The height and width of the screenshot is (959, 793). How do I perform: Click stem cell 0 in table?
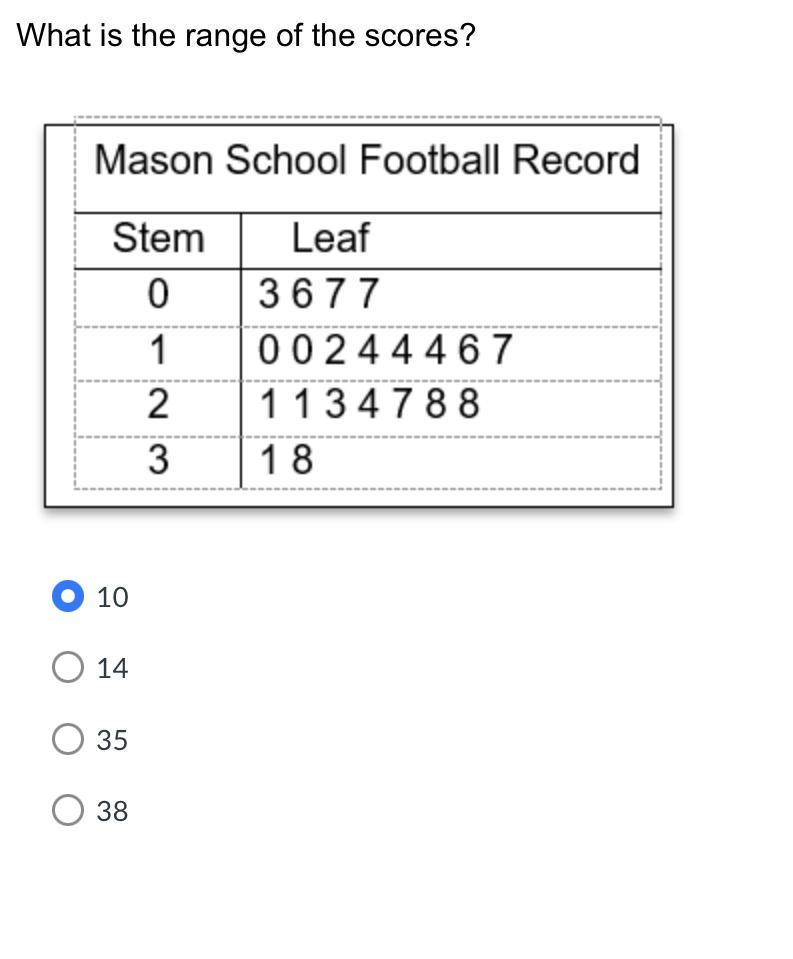click(158, 295)
